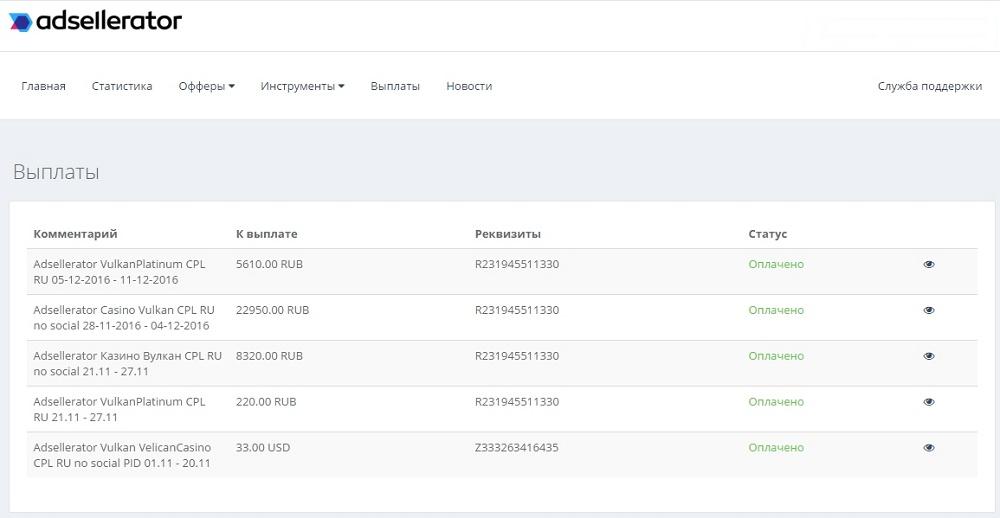1000x518 pixels.
Task: Select the VulkanPlatinum 05-12-2016 comment cell
Action: [119, 272]
